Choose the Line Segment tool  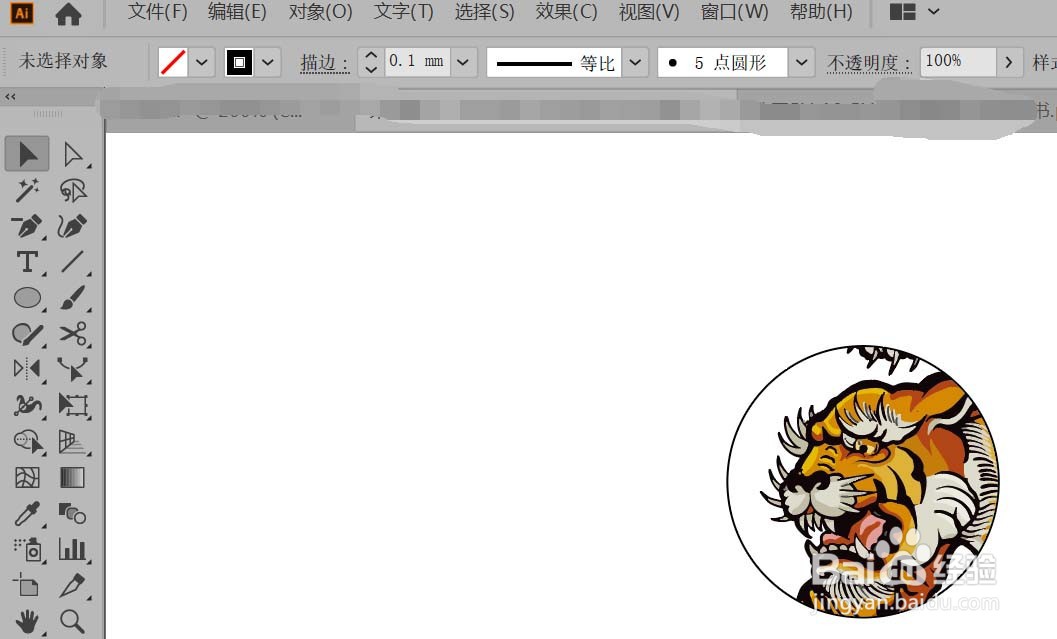click(x=72, y=262)
